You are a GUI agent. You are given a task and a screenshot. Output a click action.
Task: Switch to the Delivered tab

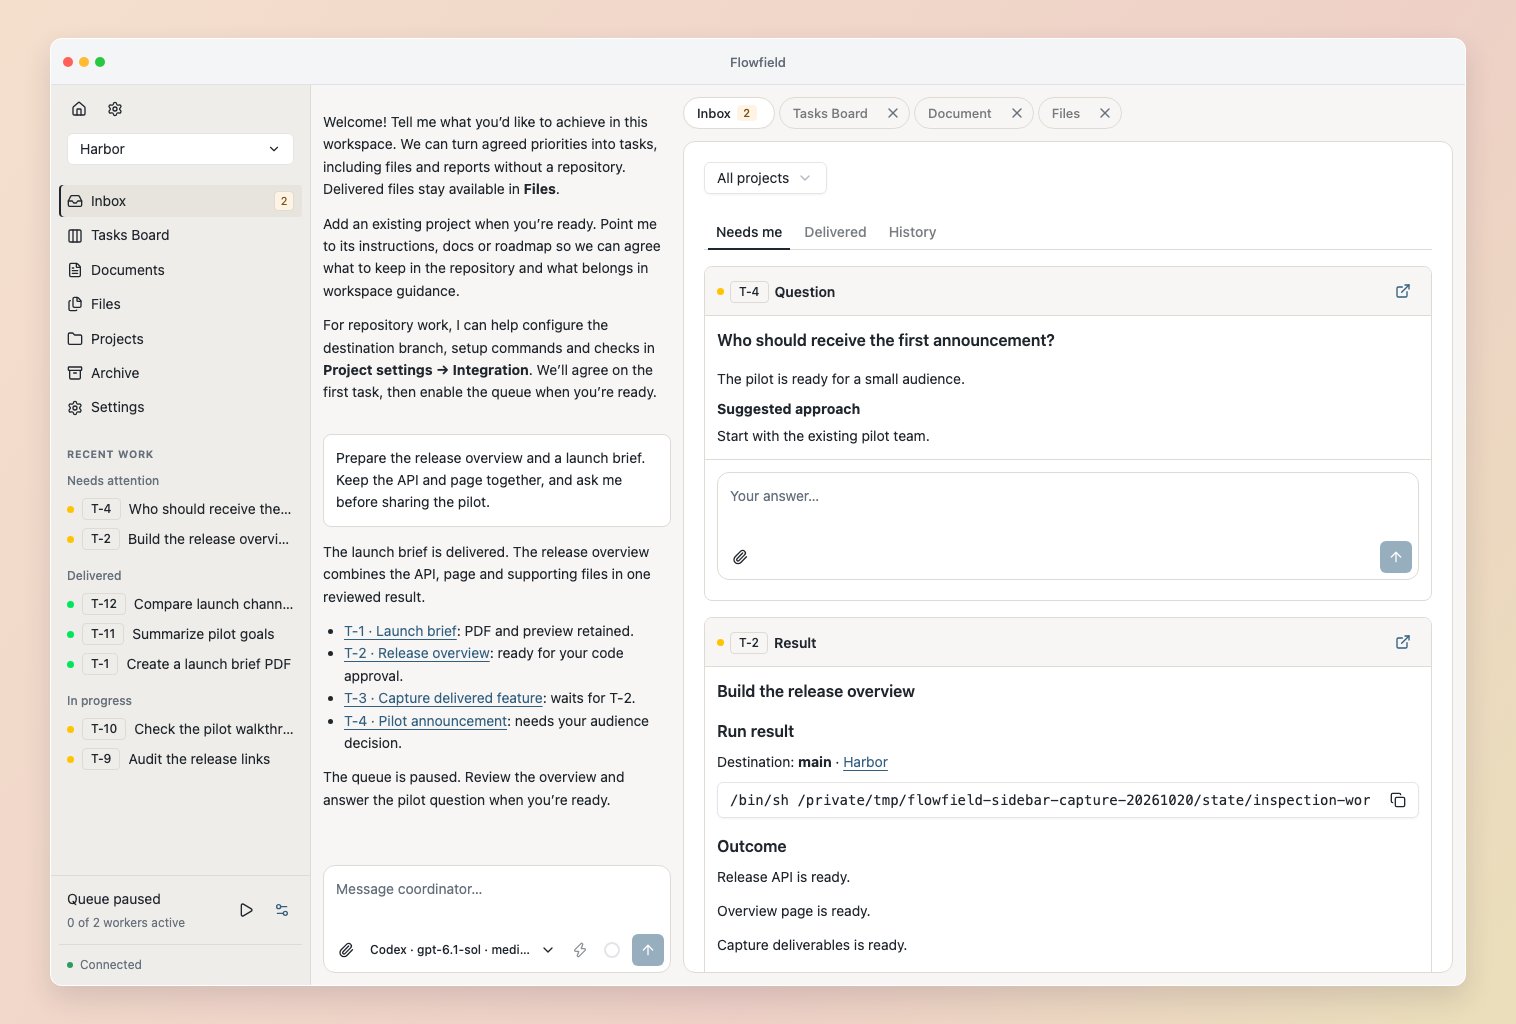[x=835, y=232]
